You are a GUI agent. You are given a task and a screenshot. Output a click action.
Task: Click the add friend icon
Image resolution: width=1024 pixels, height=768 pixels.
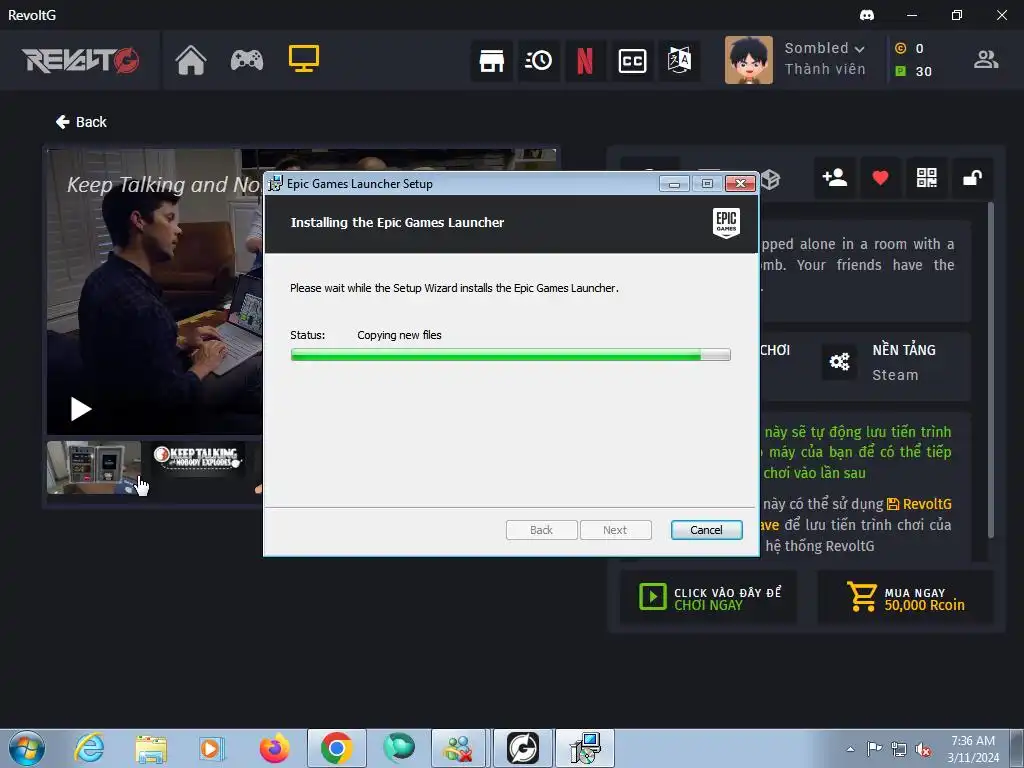click(835, 177)
